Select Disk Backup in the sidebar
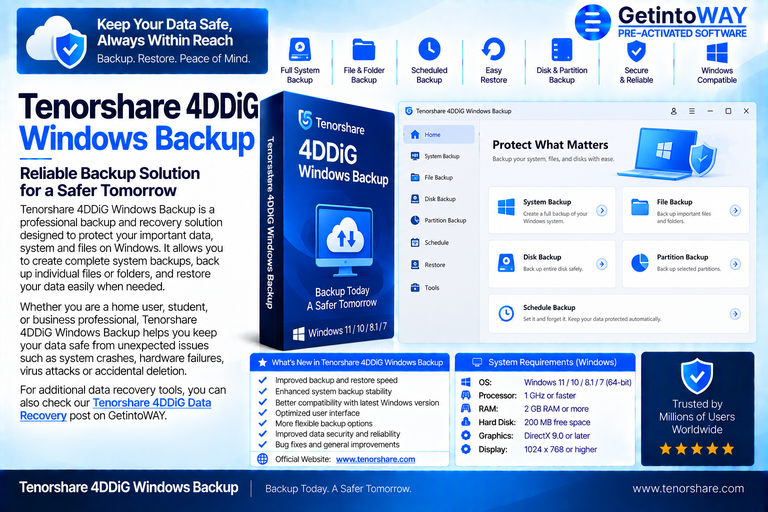Viewport: 768px width, 512px height. click(438, 199)
